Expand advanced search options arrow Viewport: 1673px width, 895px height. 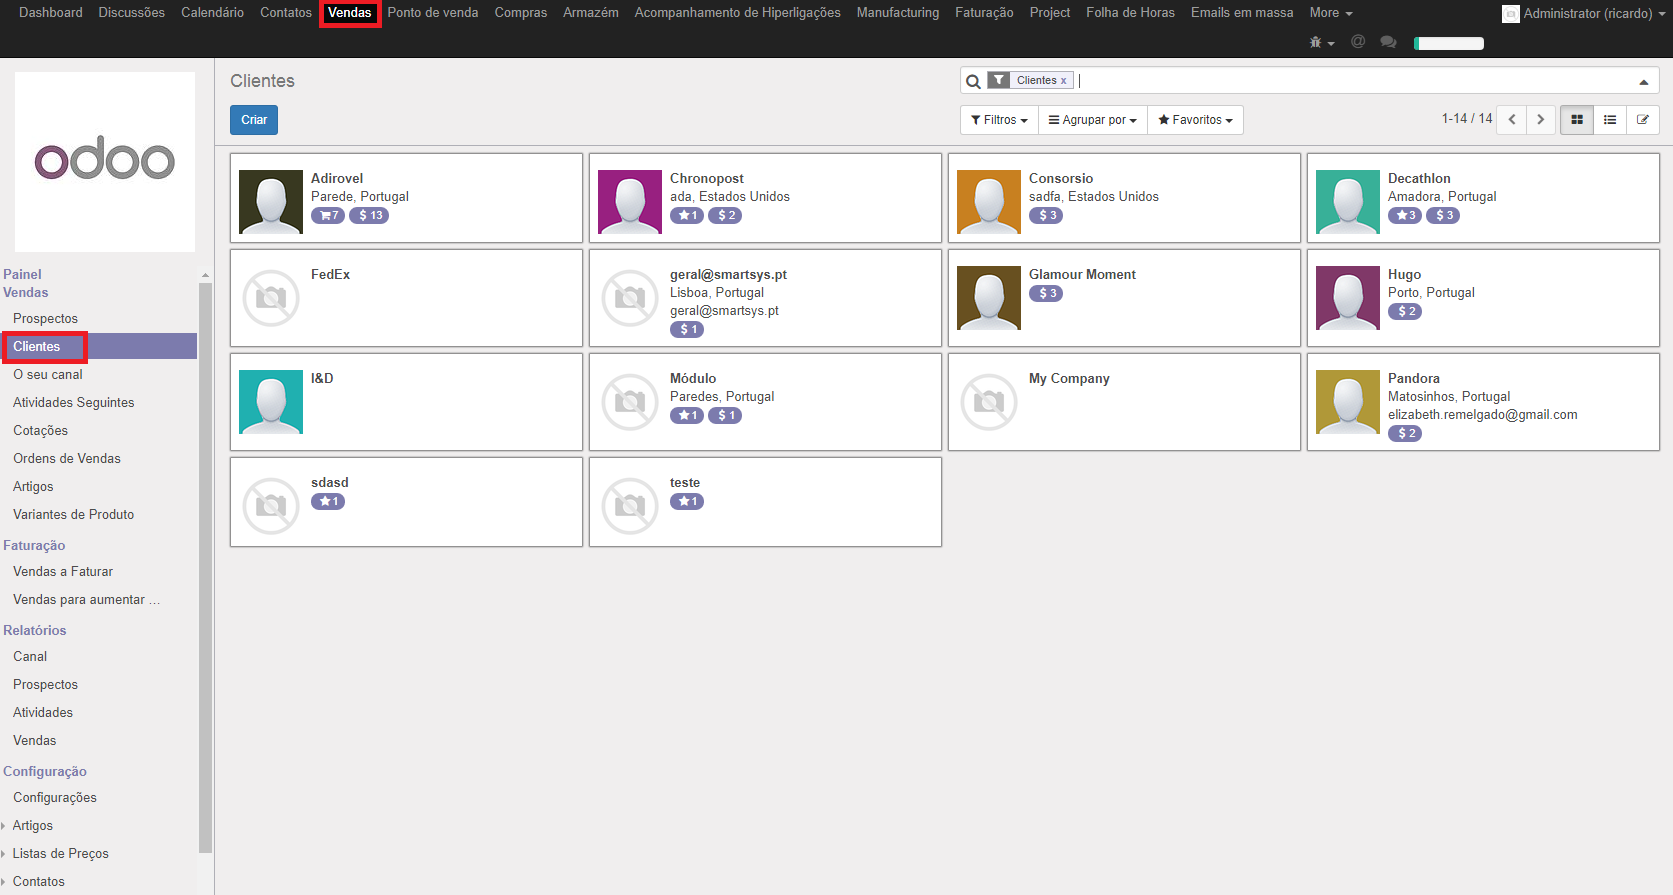pyautogui.click(x=1643, y=82)
